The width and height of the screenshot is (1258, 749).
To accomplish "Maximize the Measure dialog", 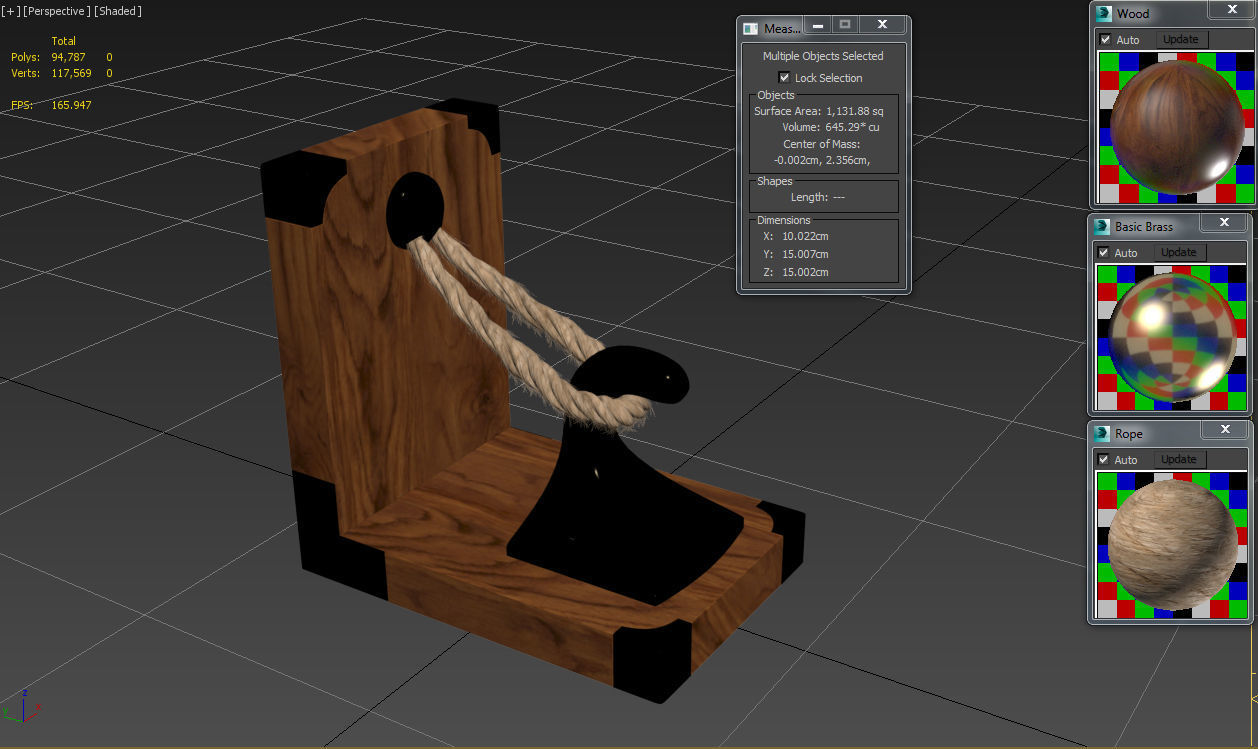I will point(845,25).
